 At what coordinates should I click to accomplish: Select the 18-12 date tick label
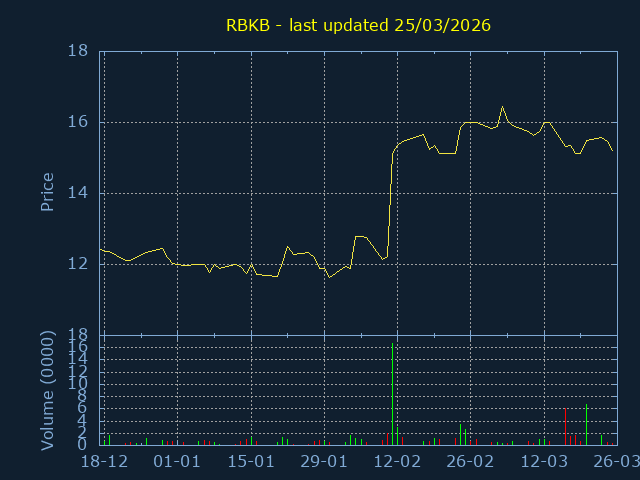click(x=104, y=462)
